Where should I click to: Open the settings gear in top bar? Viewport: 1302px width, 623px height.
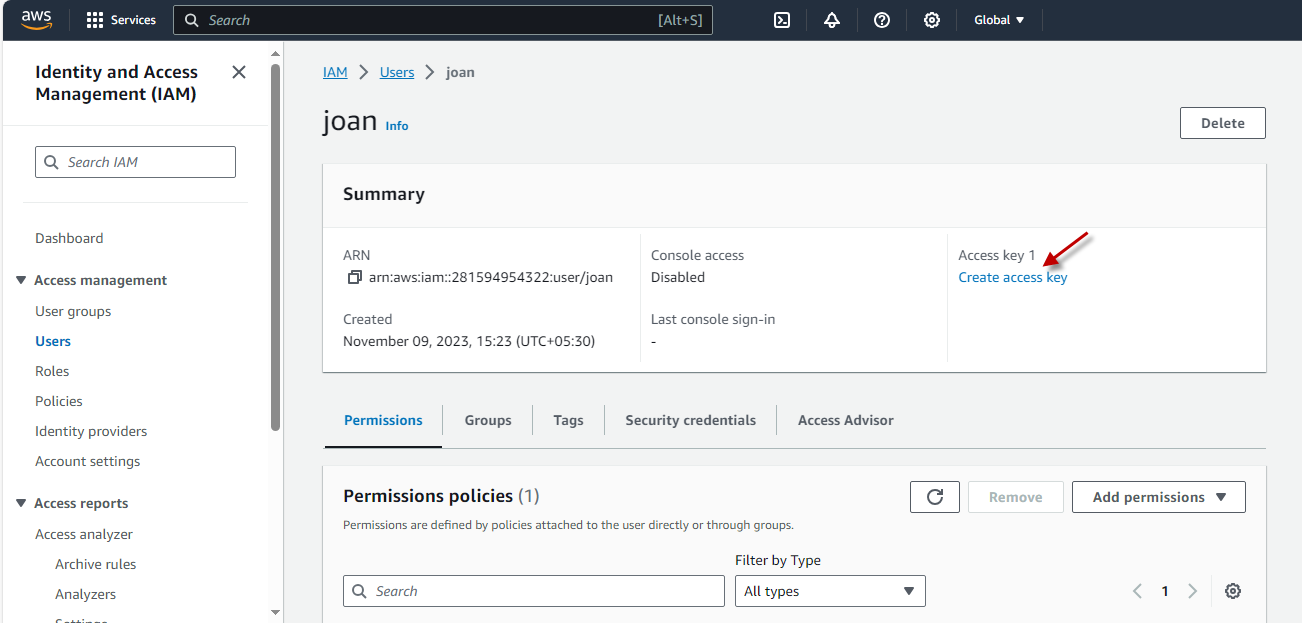click(x=932, y=20)
